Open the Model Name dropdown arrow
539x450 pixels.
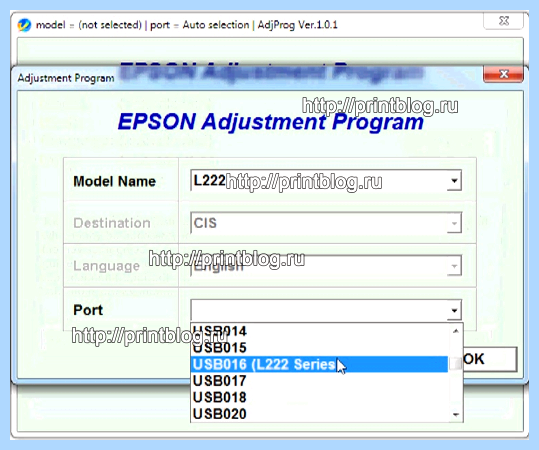pos(454,181)
